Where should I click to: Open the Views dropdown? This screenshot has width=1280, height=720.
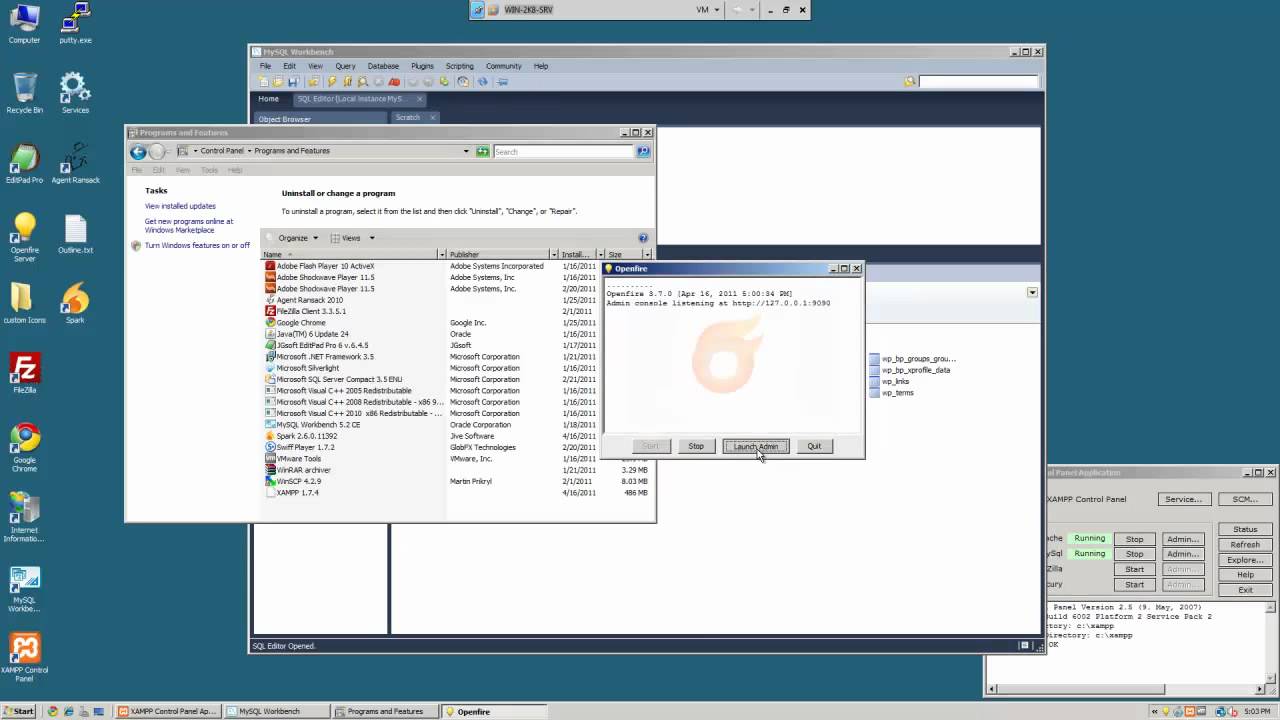tap(353, 238)
